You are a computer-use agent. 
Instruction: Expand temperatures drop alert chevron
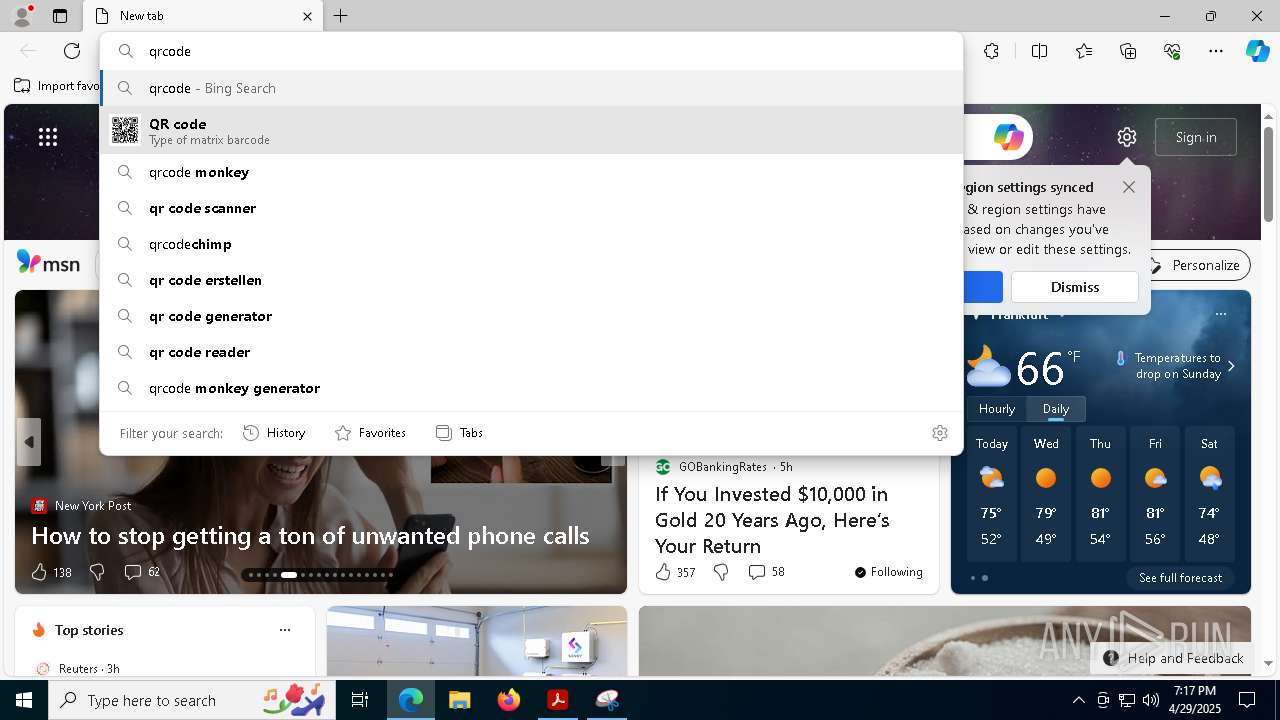click(x=1231, y=366)
